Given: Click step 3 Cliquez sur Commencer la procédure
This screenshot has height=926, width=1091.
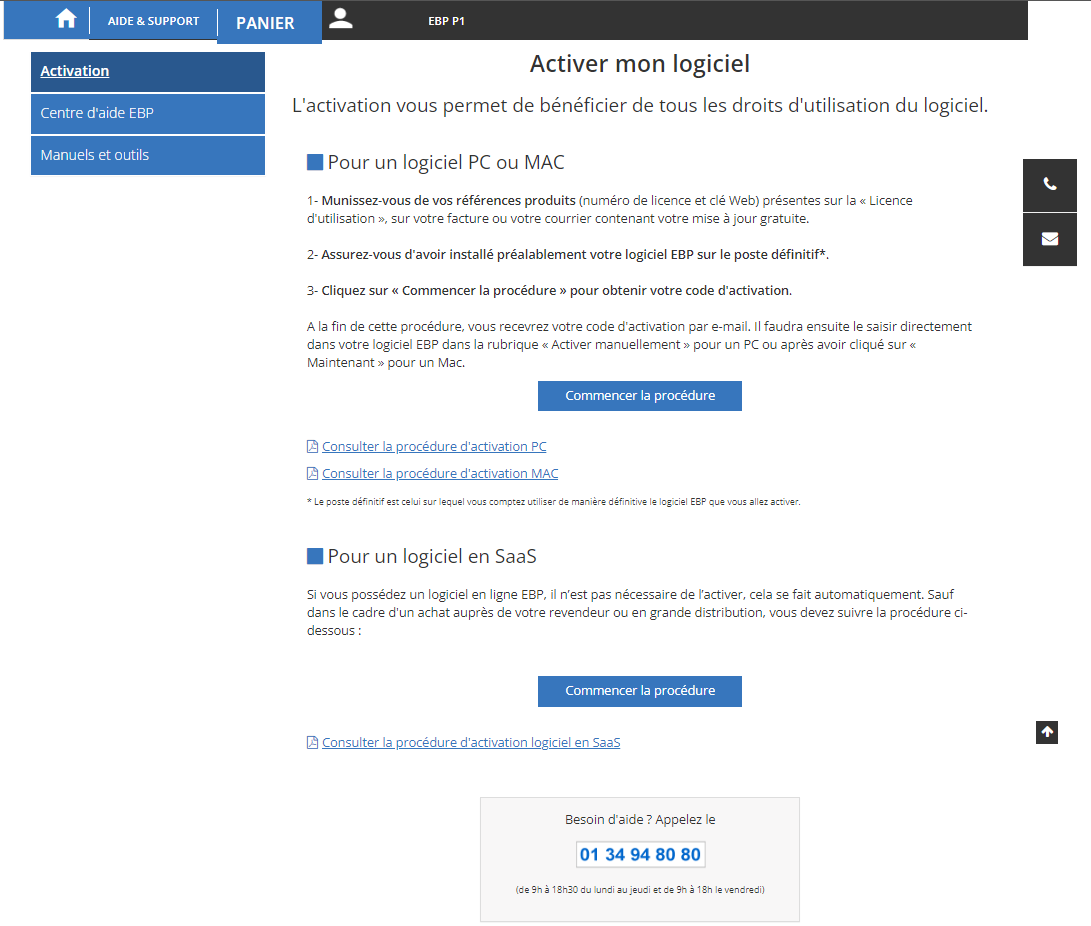Looking at the screenshot, I should (x=550, y=291).
